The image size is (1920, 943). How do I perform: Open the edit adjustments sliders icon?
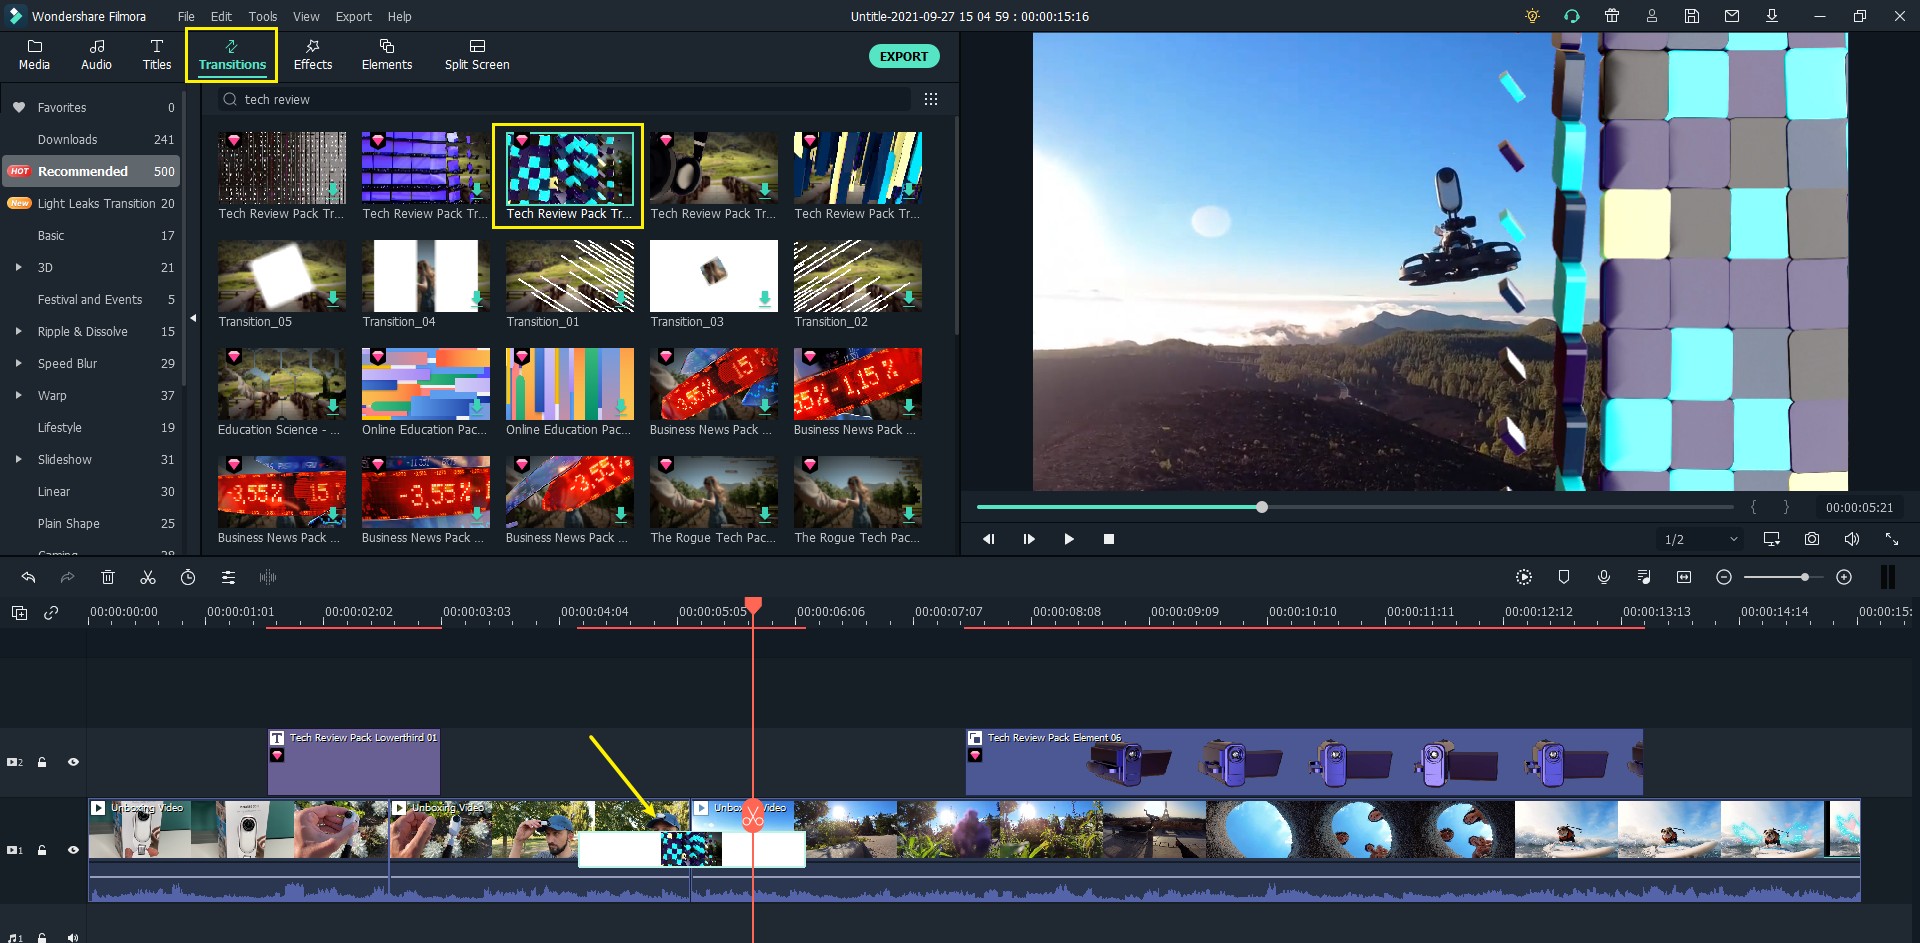coord(228,577)
